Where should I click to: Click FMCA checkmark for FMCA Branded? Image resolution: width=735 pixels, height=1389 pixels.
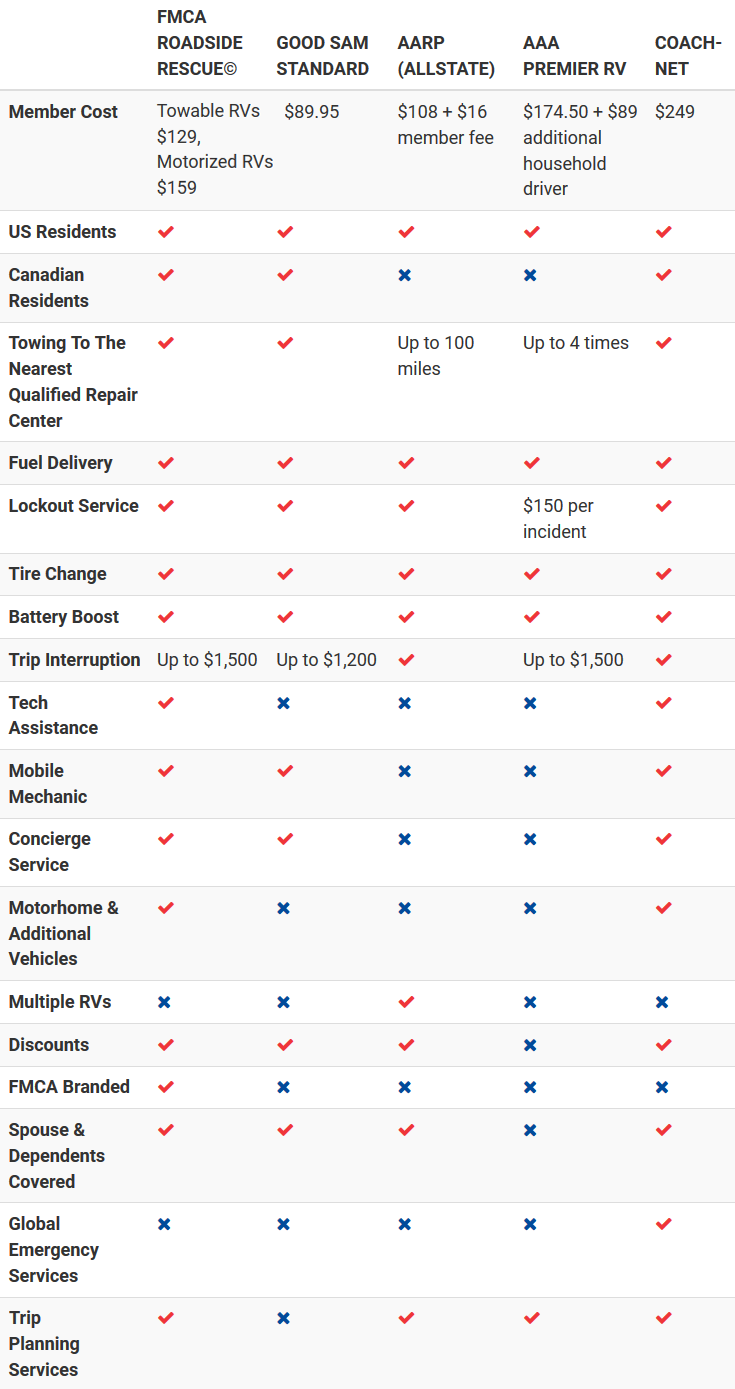click(x=166, y=1087)
